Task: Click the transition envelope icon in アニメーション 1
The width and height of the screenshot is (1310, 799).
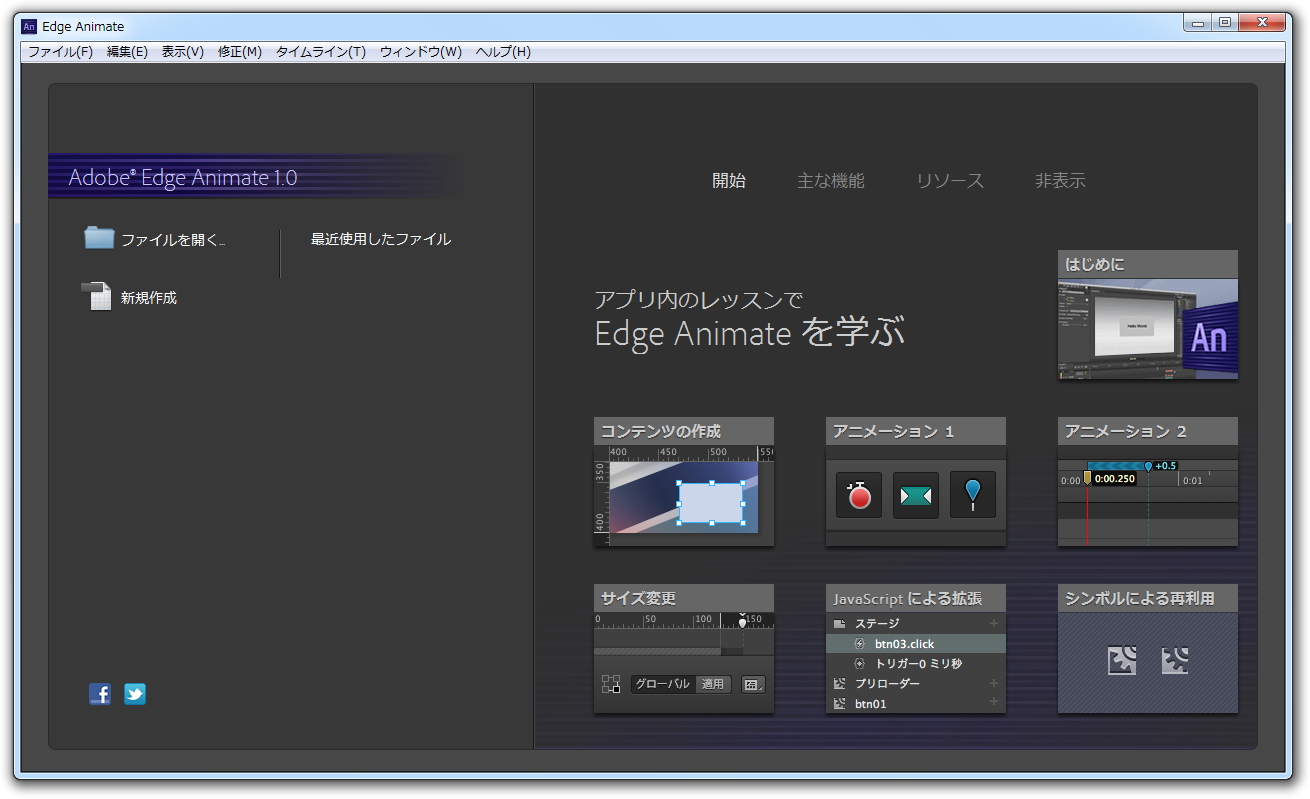Action: point(915,494)
